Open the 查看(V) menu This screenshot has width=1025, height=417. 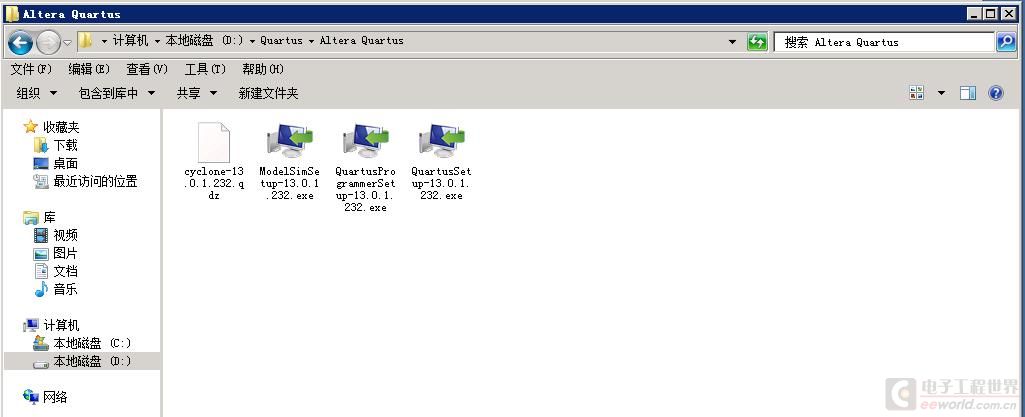pyautogui.click(x=147, y=69)
